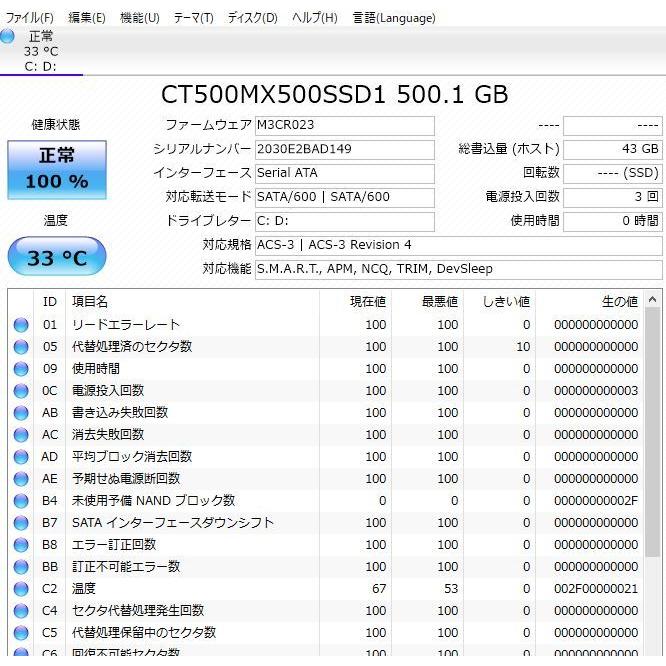Click status orb for C5 代替処理保留中のセクタ数

click(x=21, y=633)
